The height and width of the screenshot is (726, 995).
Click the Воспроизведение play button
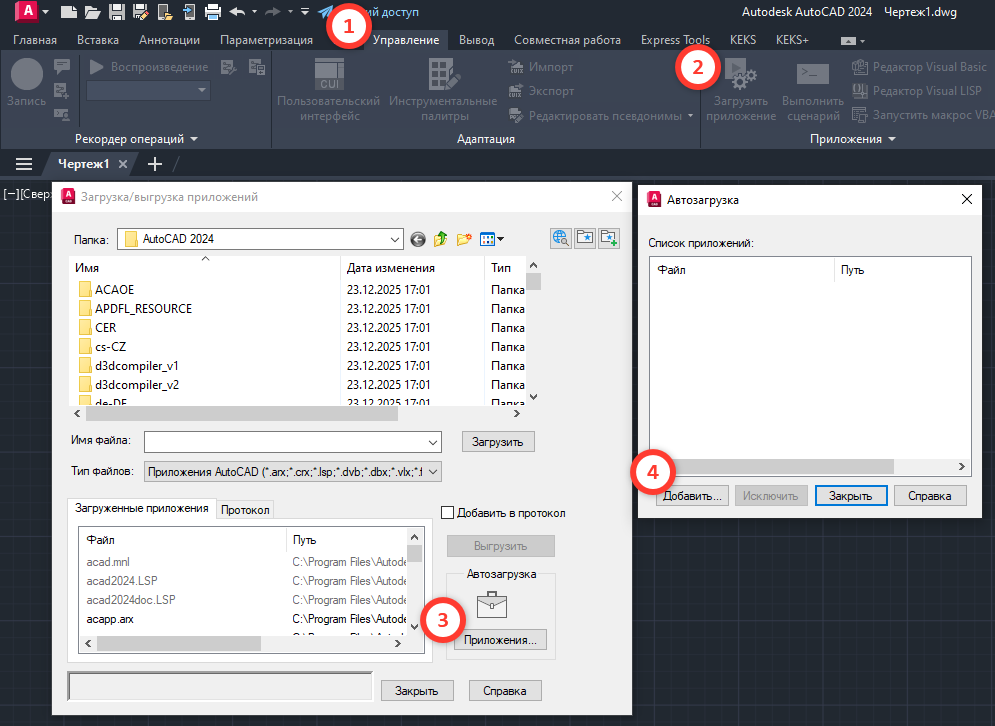96,67
